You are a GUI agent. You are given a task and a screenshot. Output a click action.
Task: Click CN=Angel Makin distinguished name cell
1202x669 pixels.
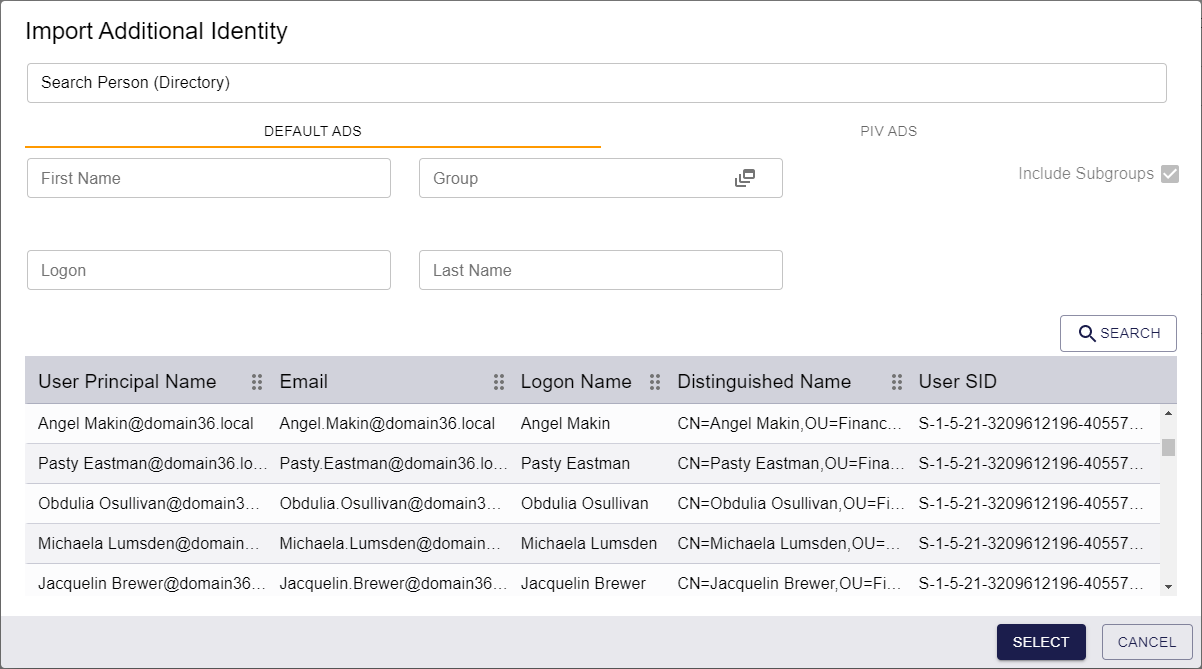[790, 424]
